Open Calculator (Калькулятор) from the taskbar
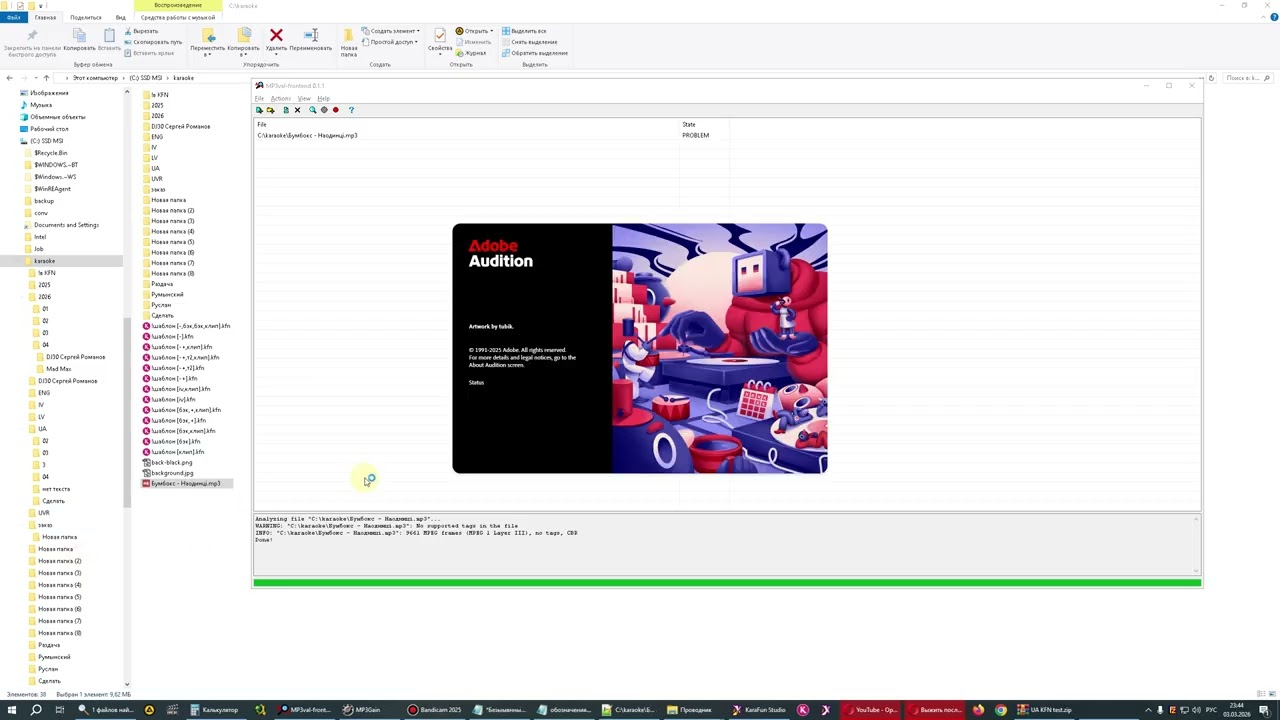1280x720 pixels. pyautogui.click(x=214, y=710)
